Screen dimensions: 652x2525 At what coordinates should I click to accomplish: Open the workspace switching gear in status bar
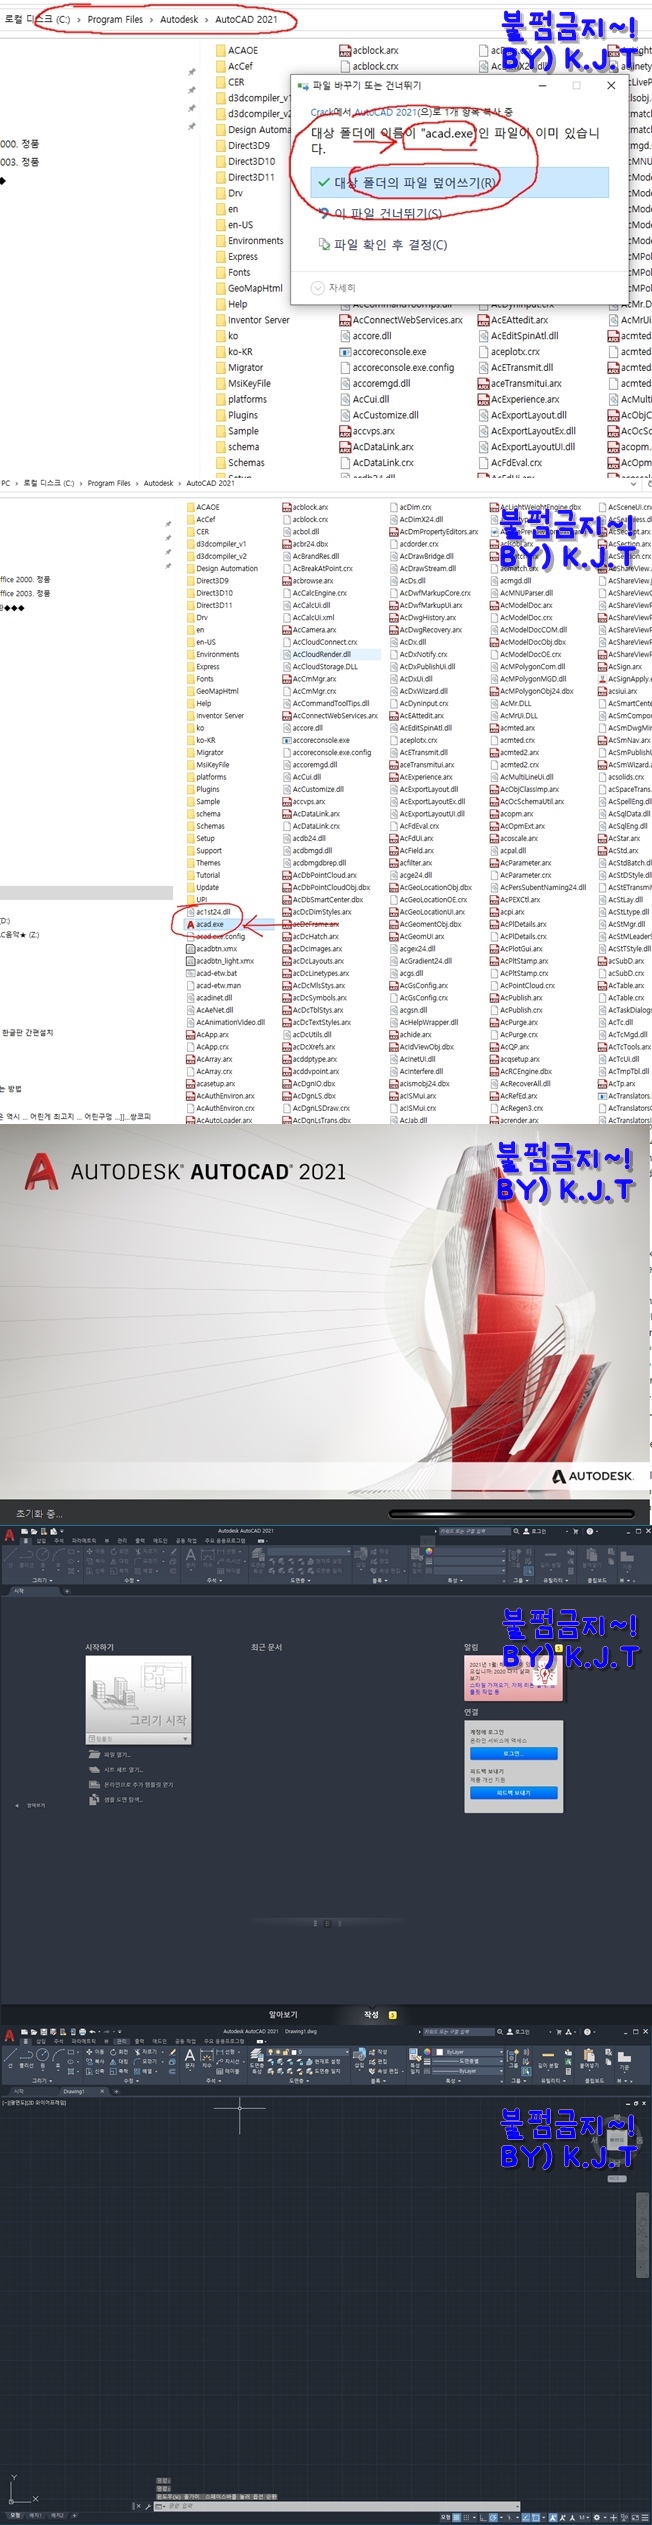(596, 2516)
